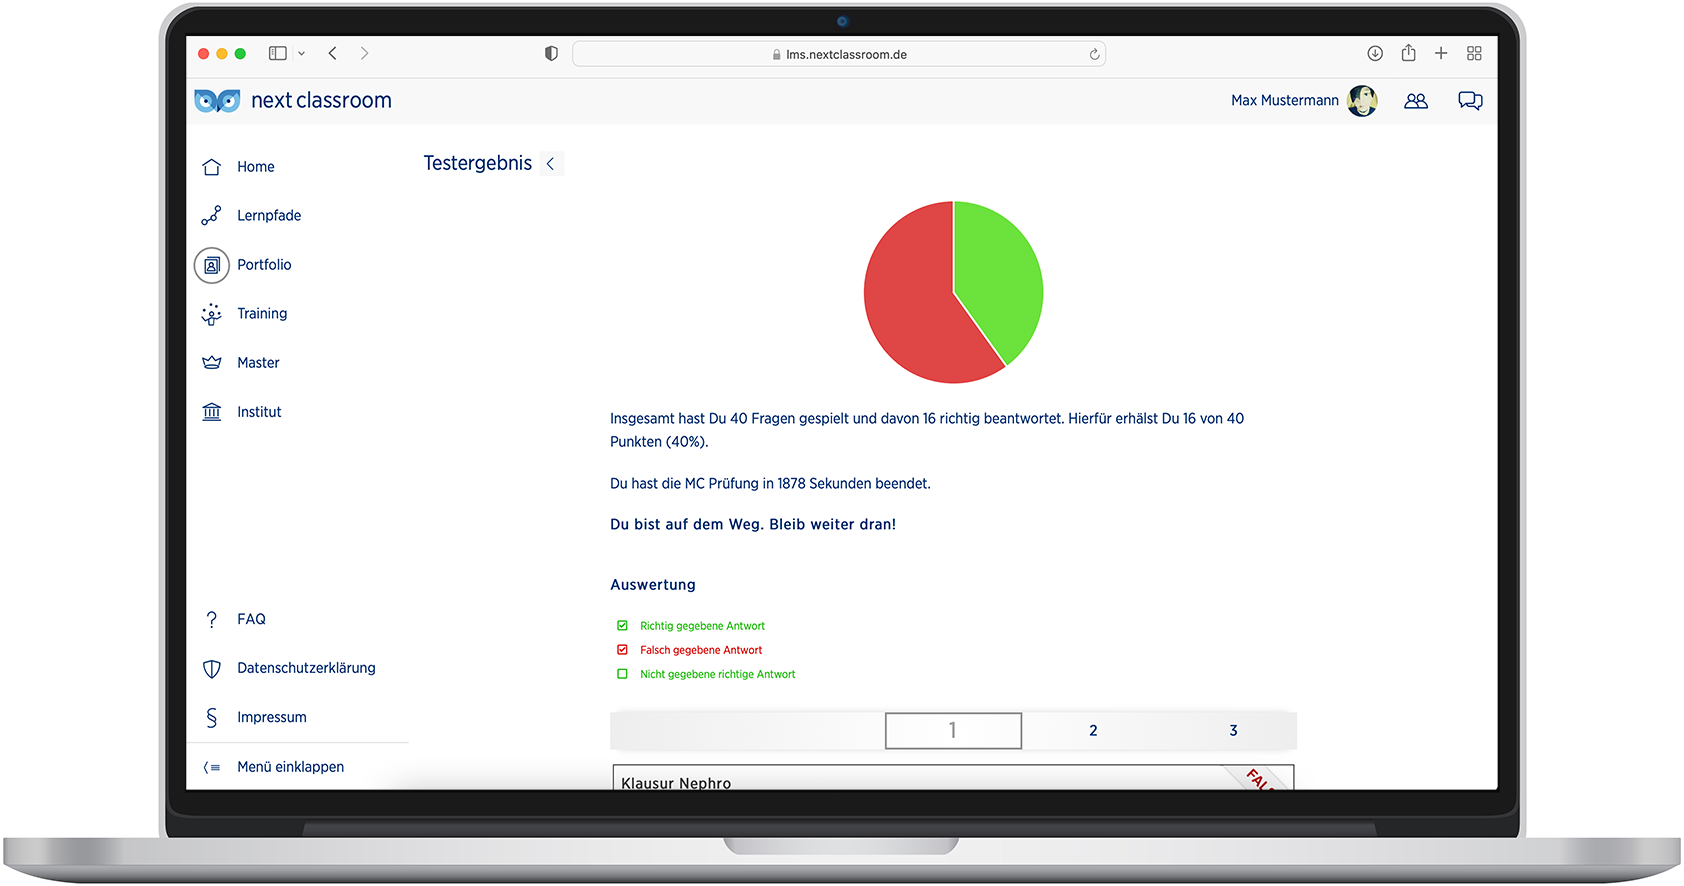This screenshot has width=1684, height=886.
Task: Toggle the 'Richtig gegebene Antwort' checkbox
Action: [622, 626]
